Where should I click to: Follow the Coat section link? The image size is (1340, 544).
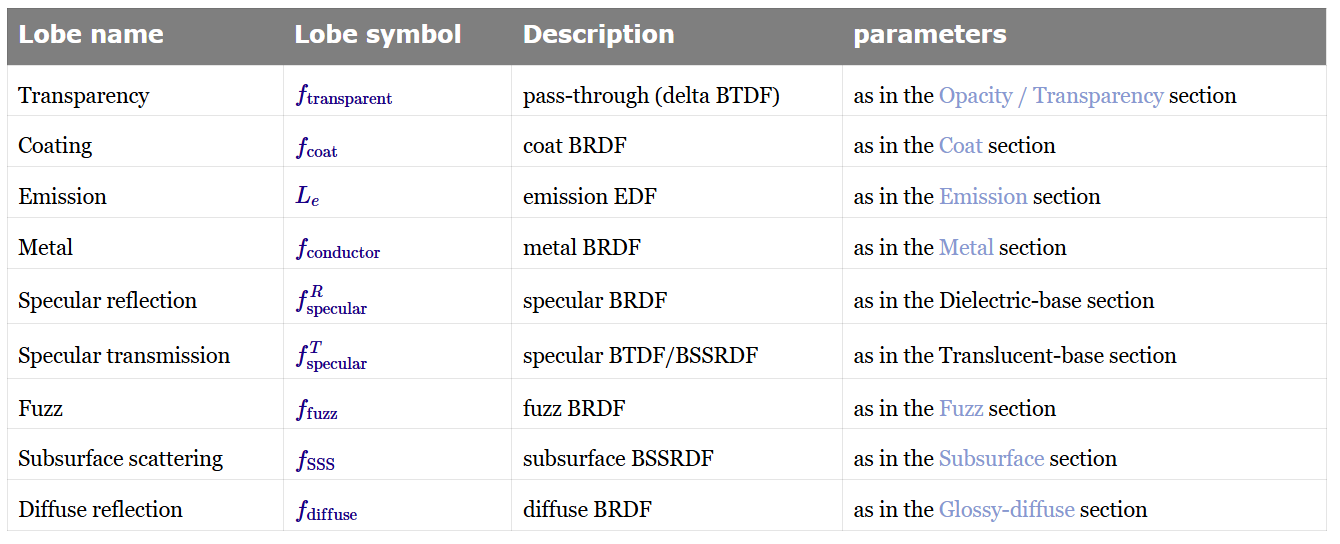[x=960, y=146]
